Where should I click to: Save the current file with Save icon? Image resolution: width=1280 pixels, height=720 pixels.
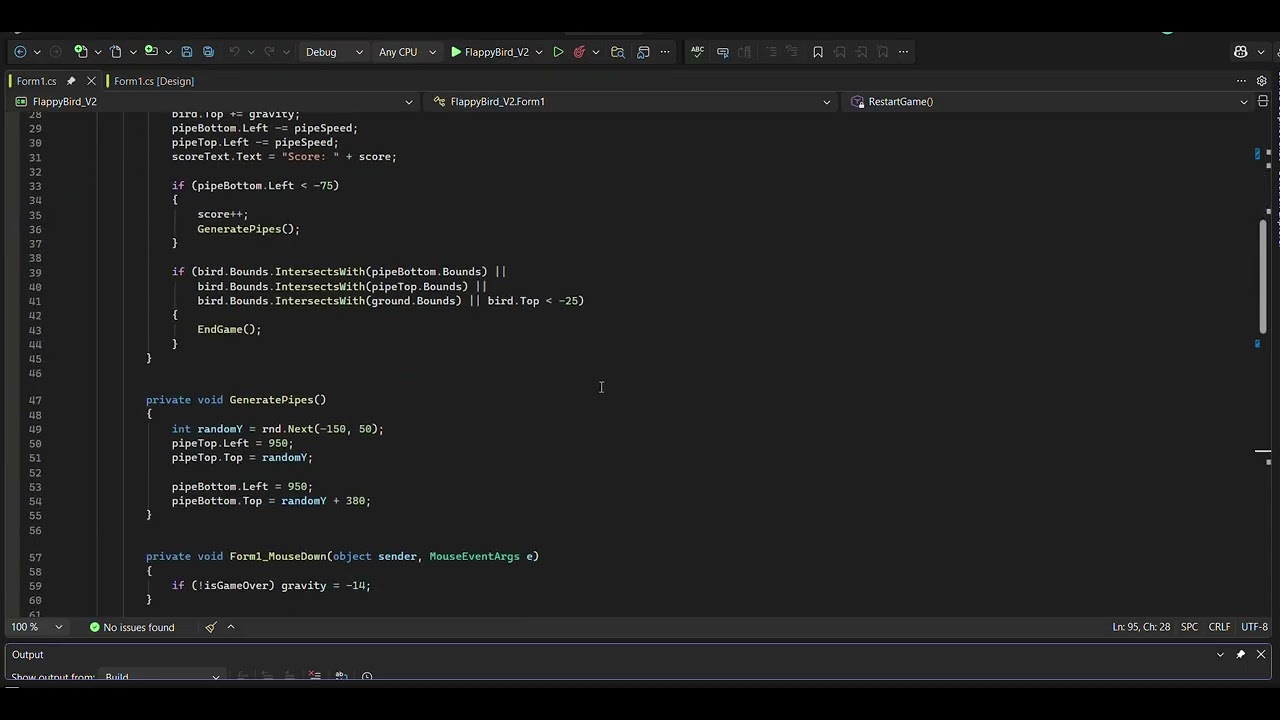pyautogui.click(x=186, y=52)
